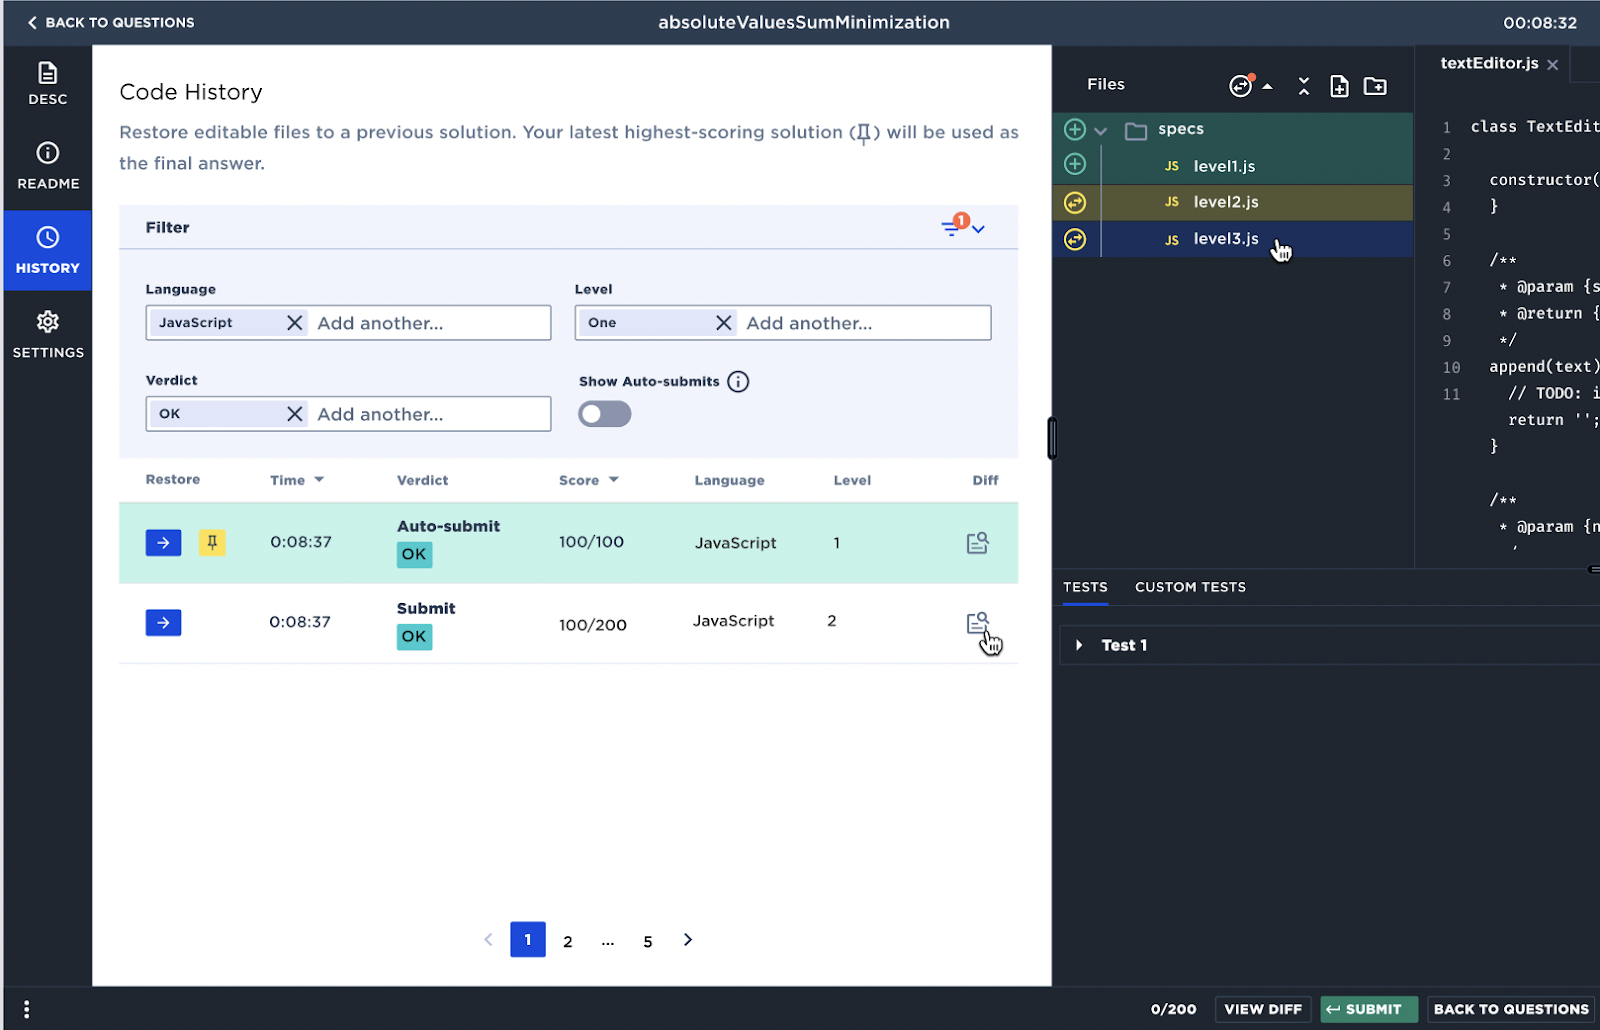Close the textEditor.js tab
This screenshot has width=1600, height=1030.
[x=1553, y=65]
